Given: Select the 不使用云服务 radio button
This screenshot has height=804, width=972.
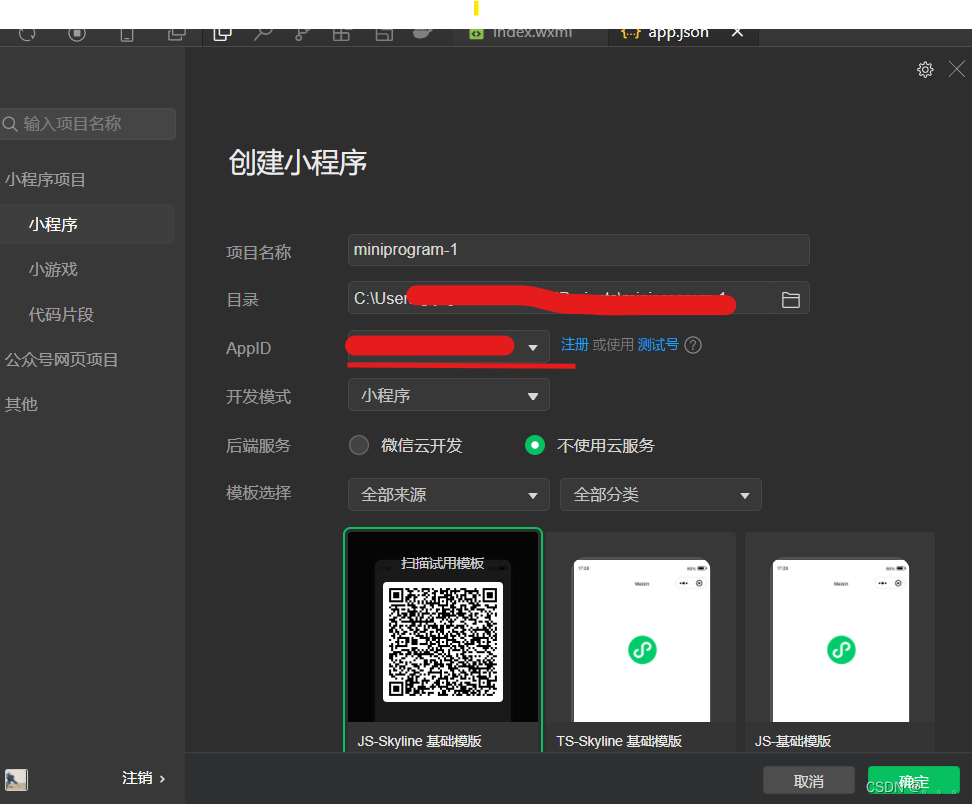Looking at the screenshot, I should pos(535,445).
